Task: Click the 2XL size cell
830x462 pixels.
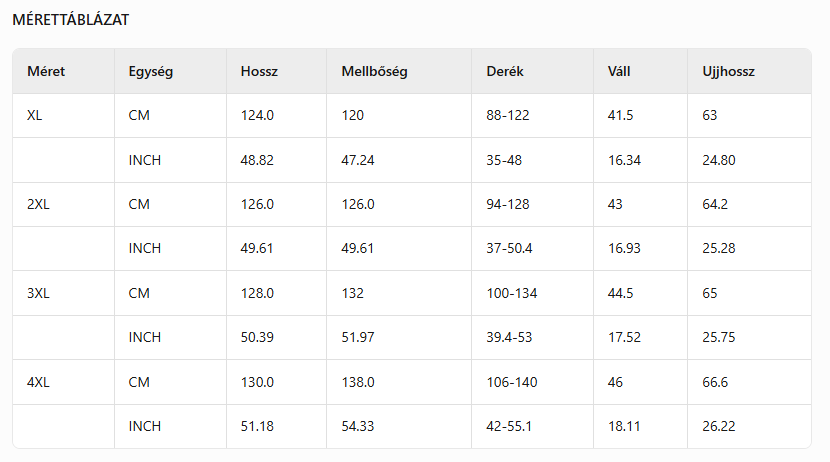Action: point(38,204)
